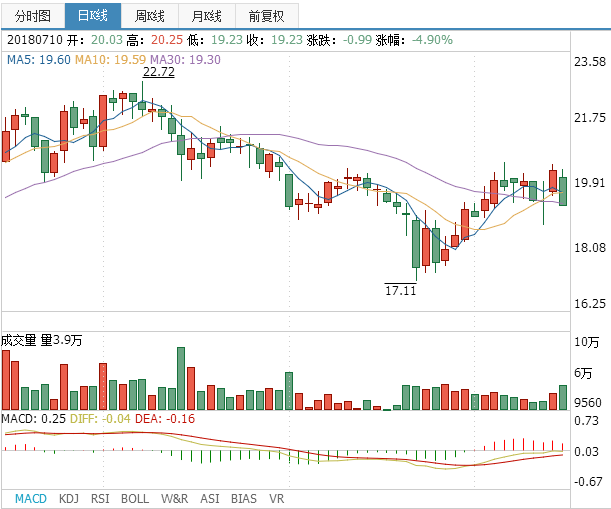Open the 周K线 tab
Screen dimensions: 611x509
150,16
